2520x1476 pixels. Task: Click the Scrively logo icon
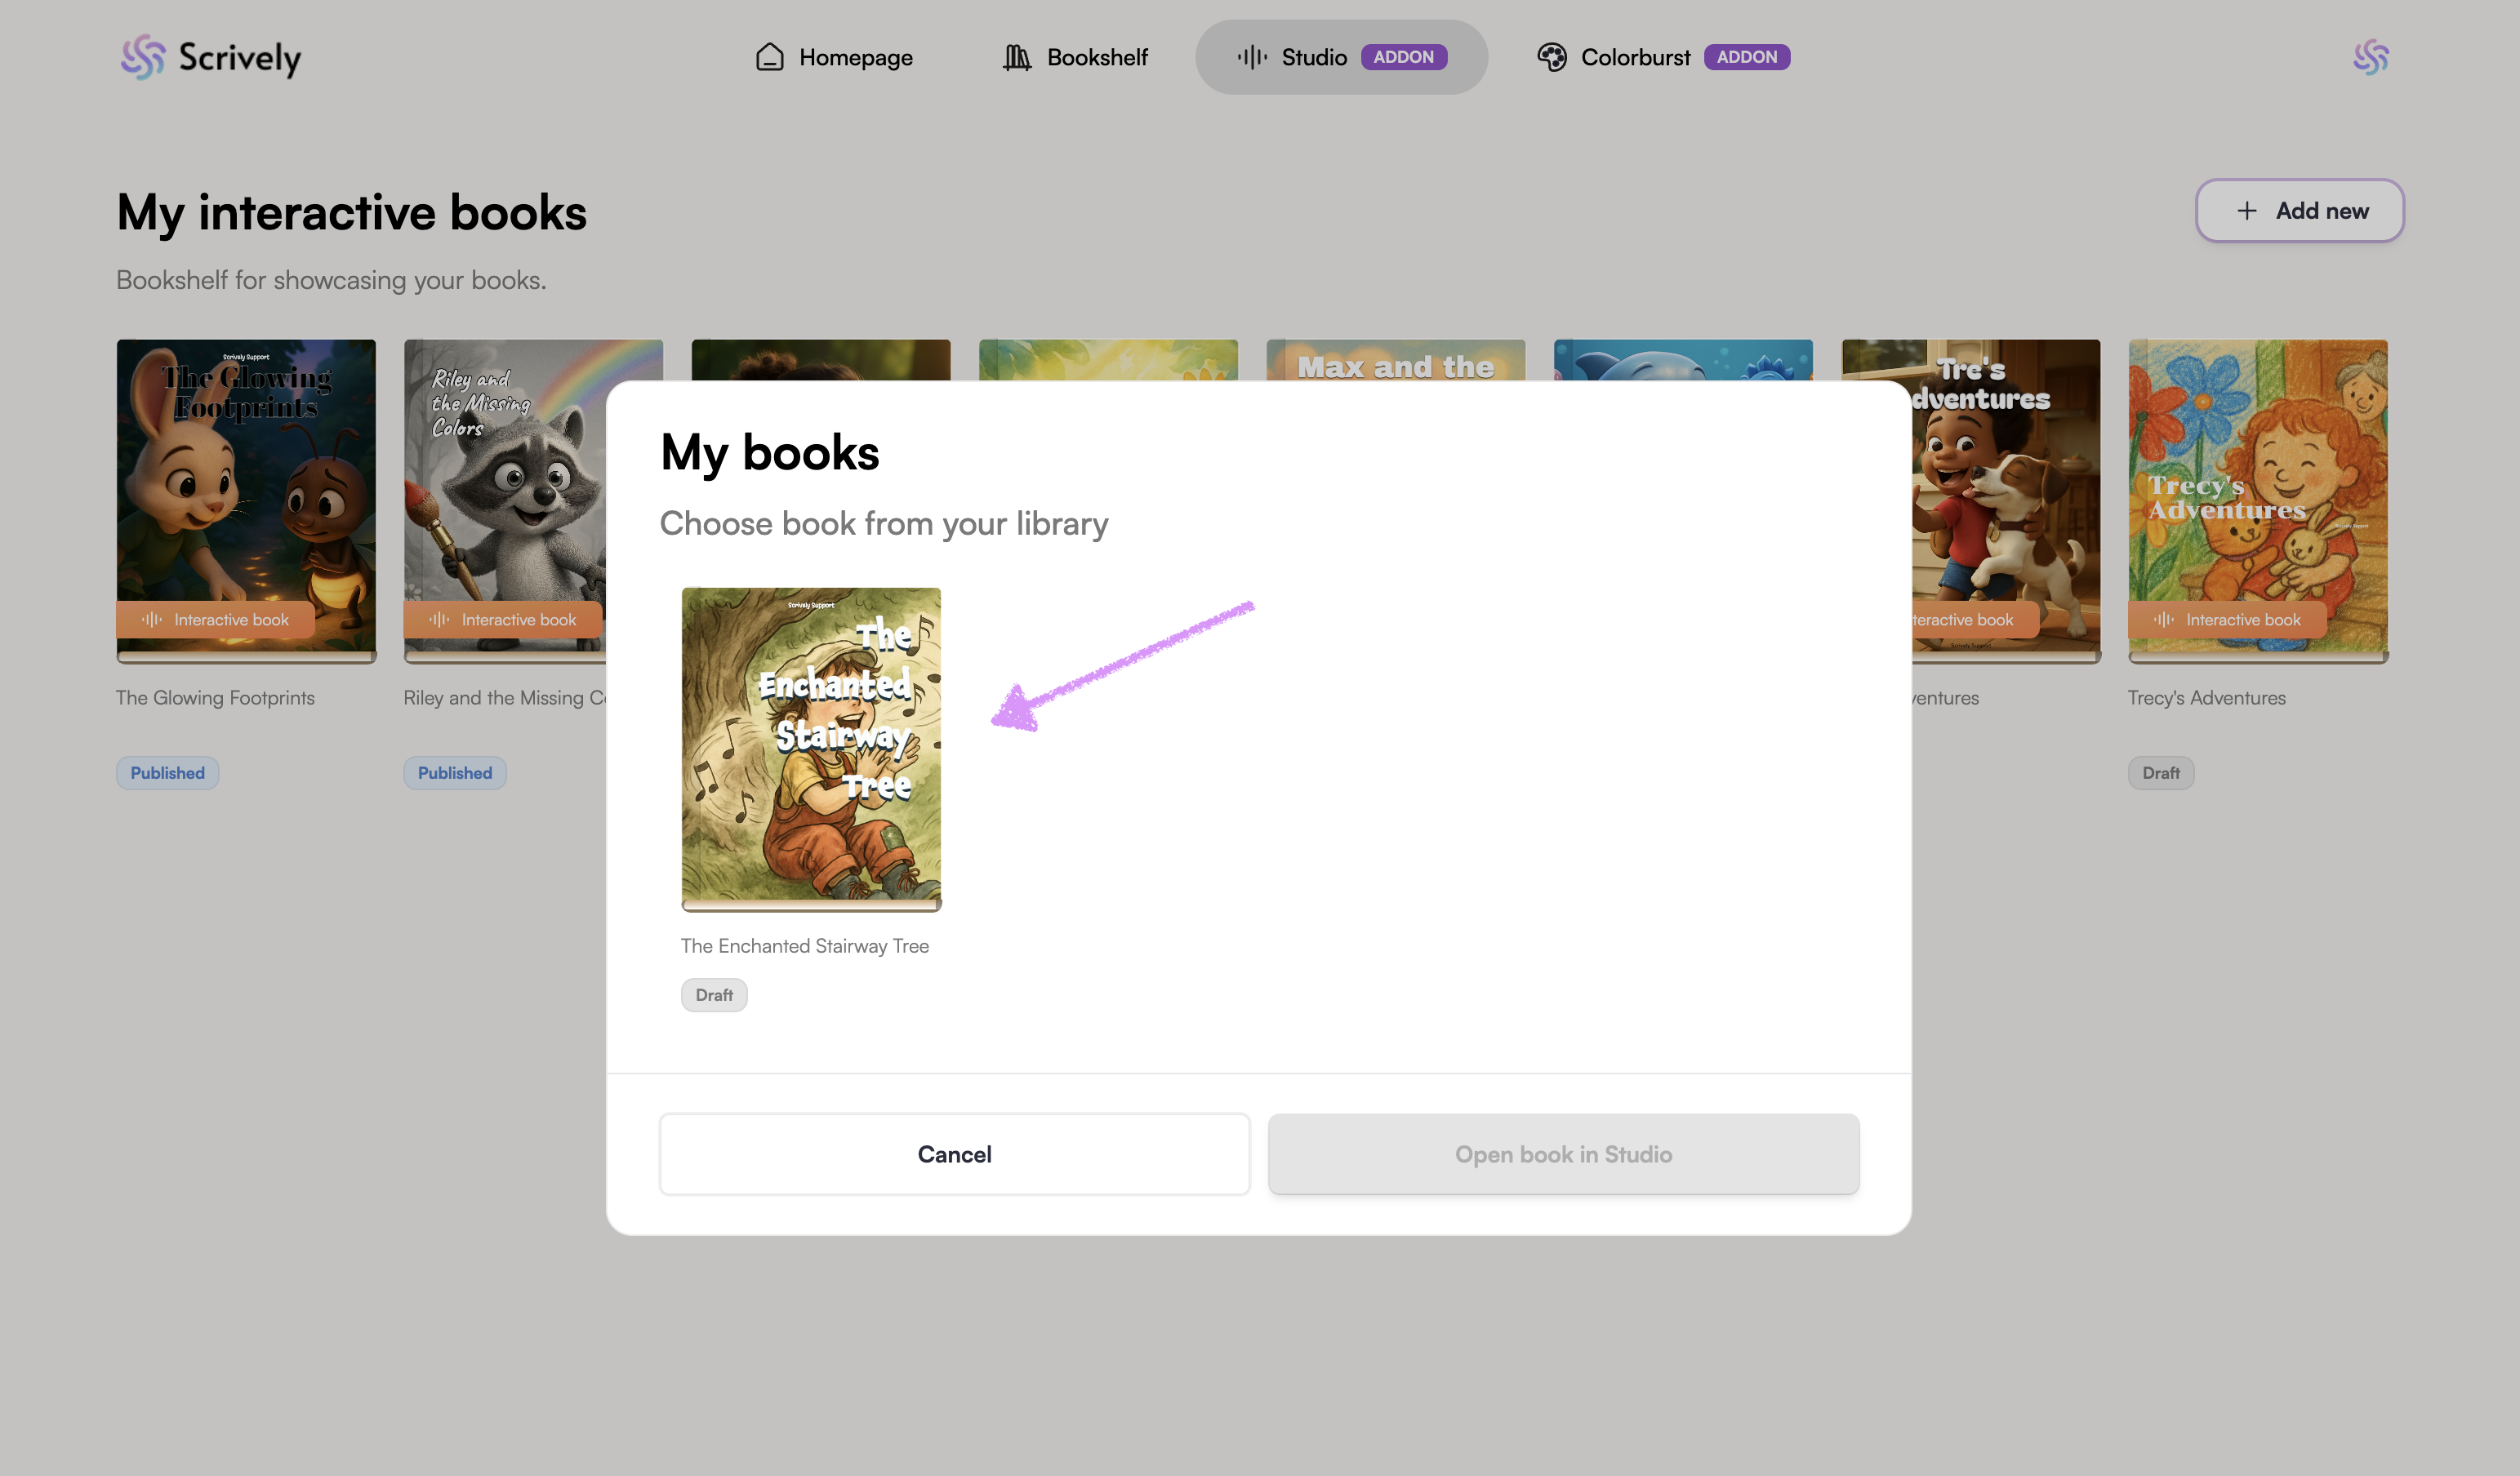tap(143, 57)
